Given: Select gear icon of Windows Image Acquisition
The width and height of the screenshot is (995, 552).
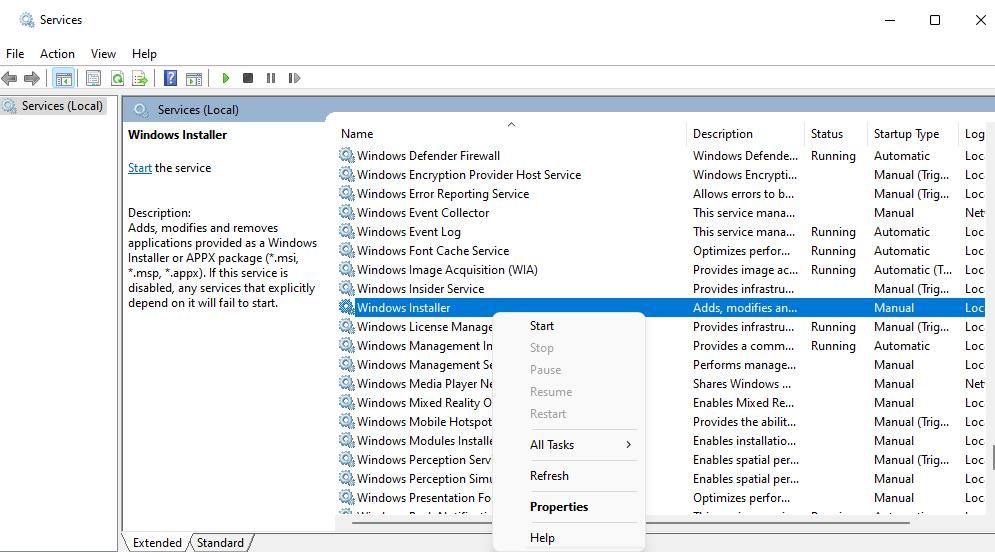Looking at the screenshot, I should click(x=346, y=270).
